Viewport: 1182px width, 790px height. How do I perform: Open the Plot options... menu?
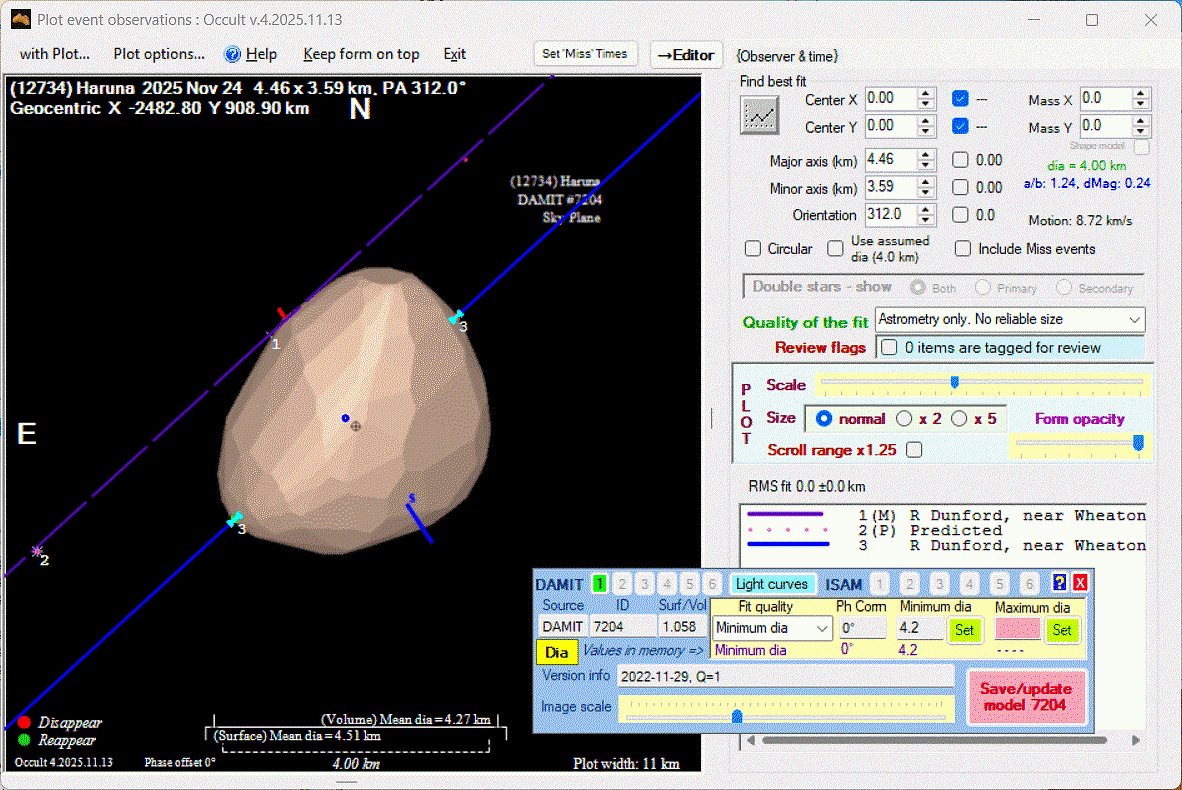tap(159, 54)
